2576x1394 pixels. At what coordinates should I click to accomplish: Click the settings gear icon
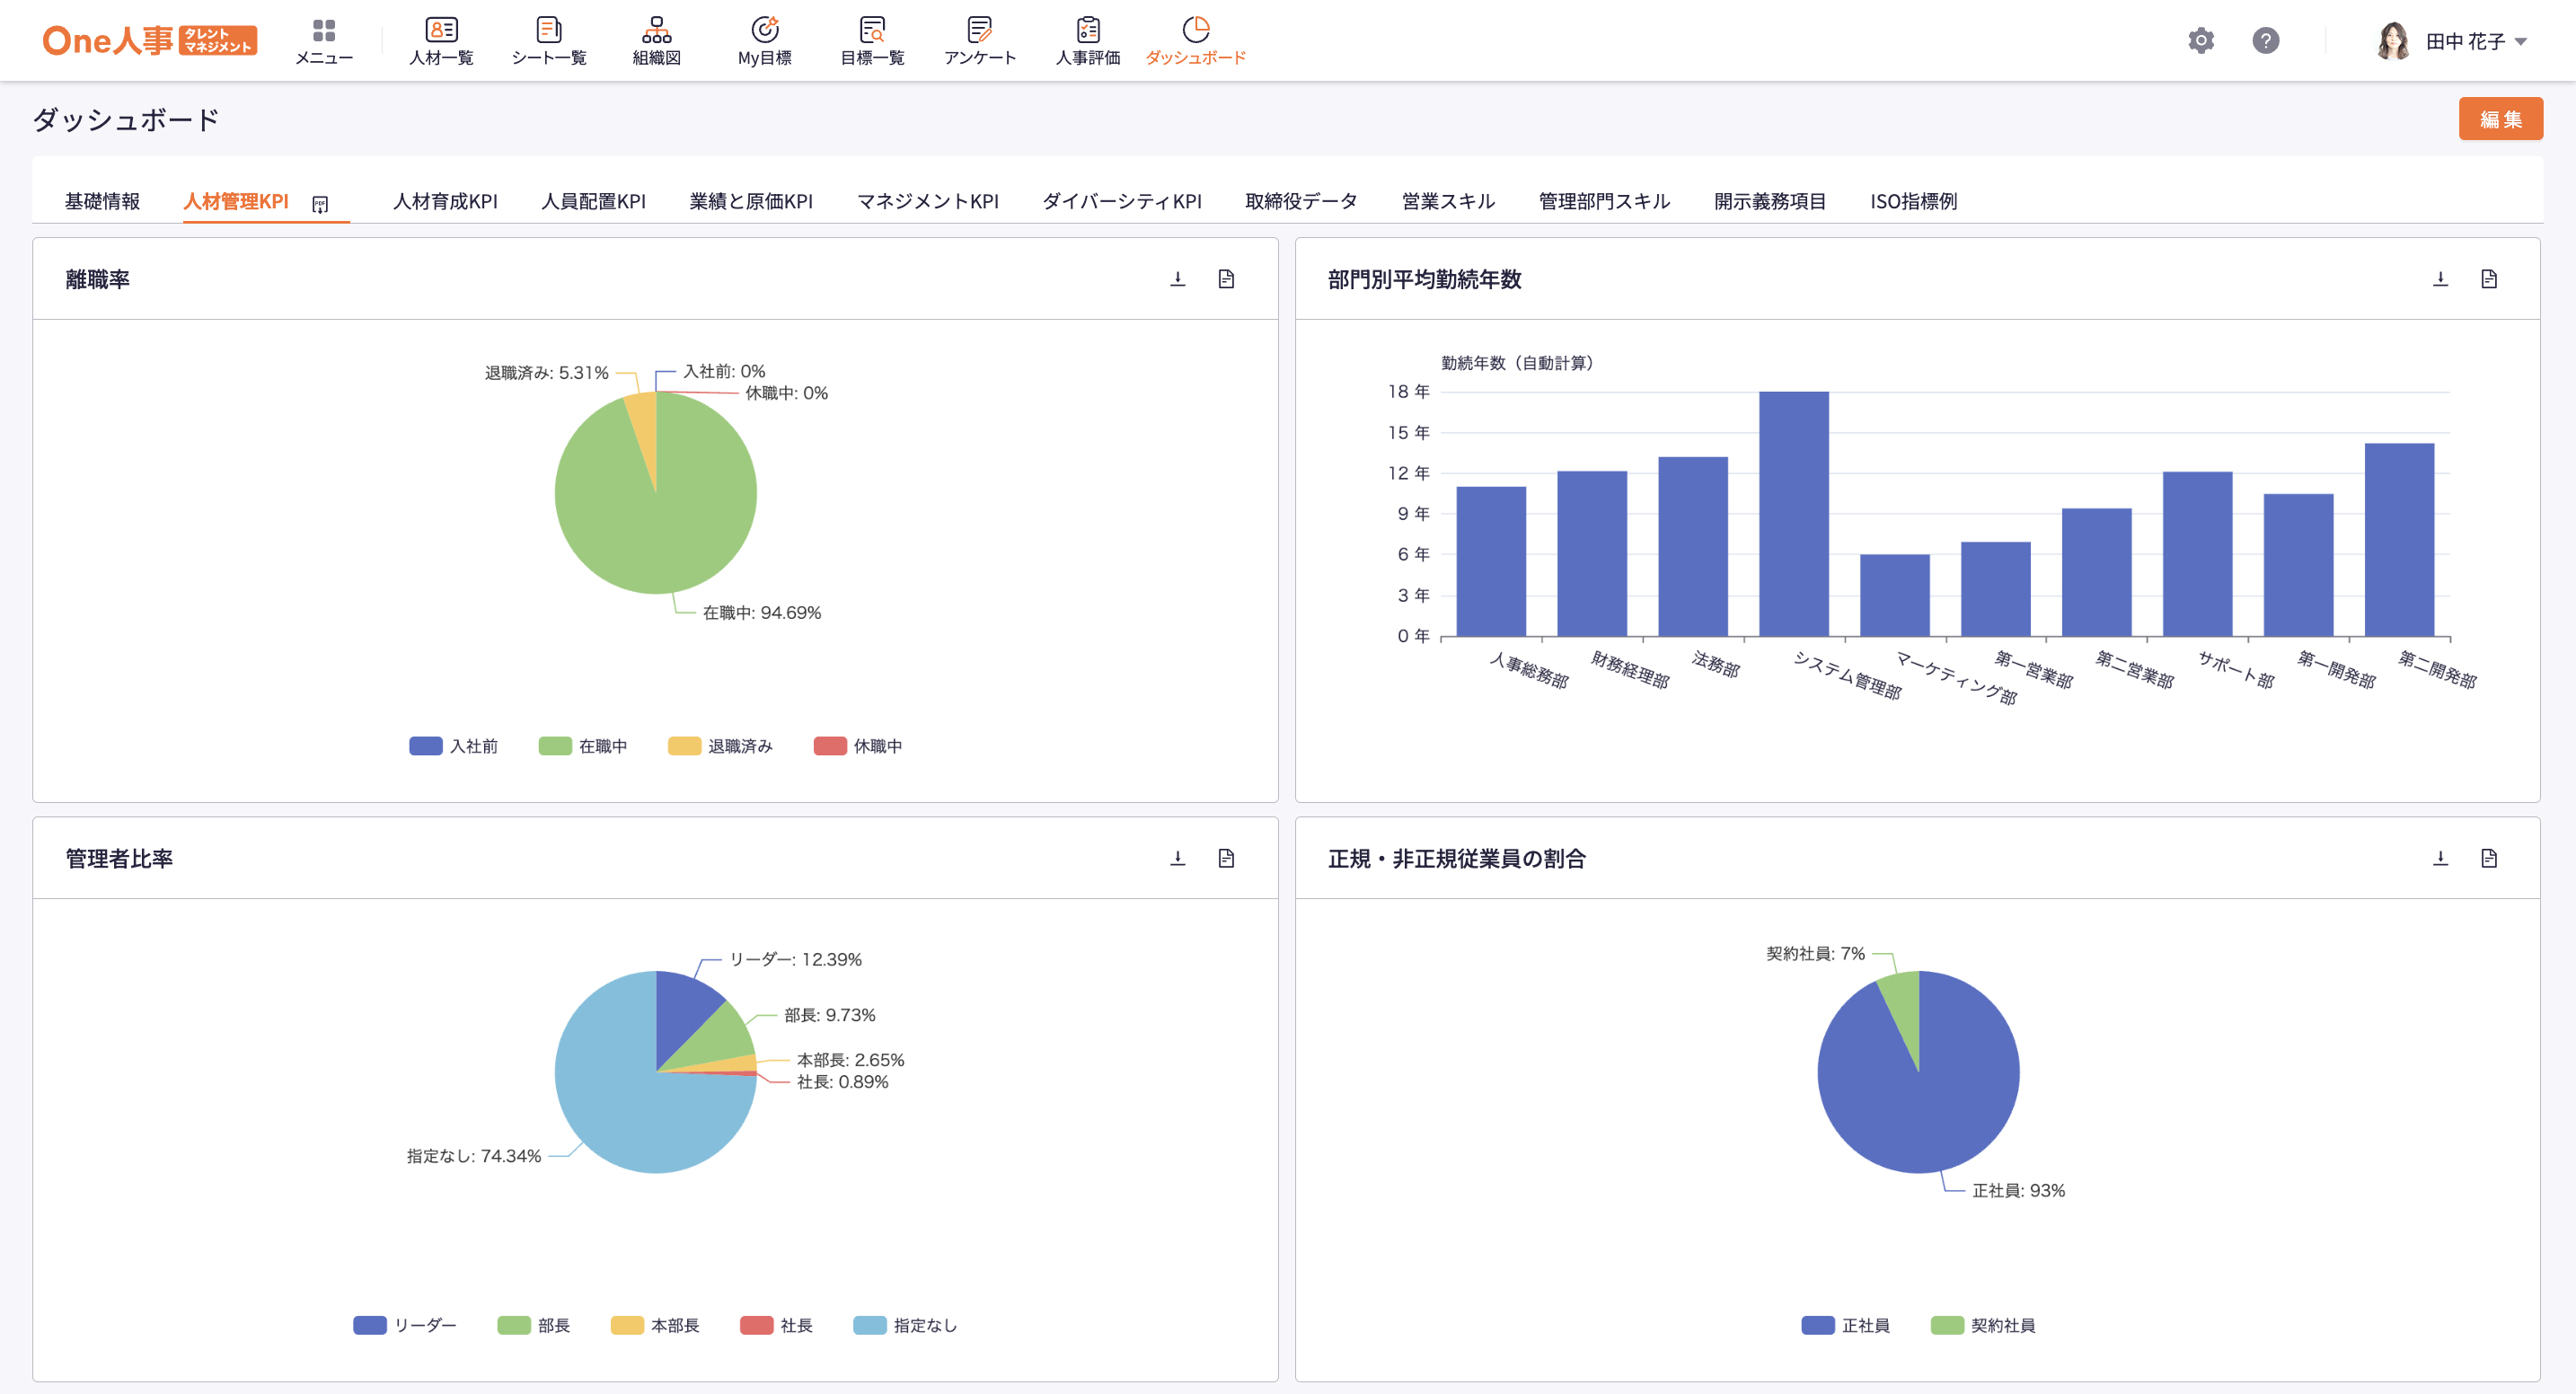click(2200, 41)
